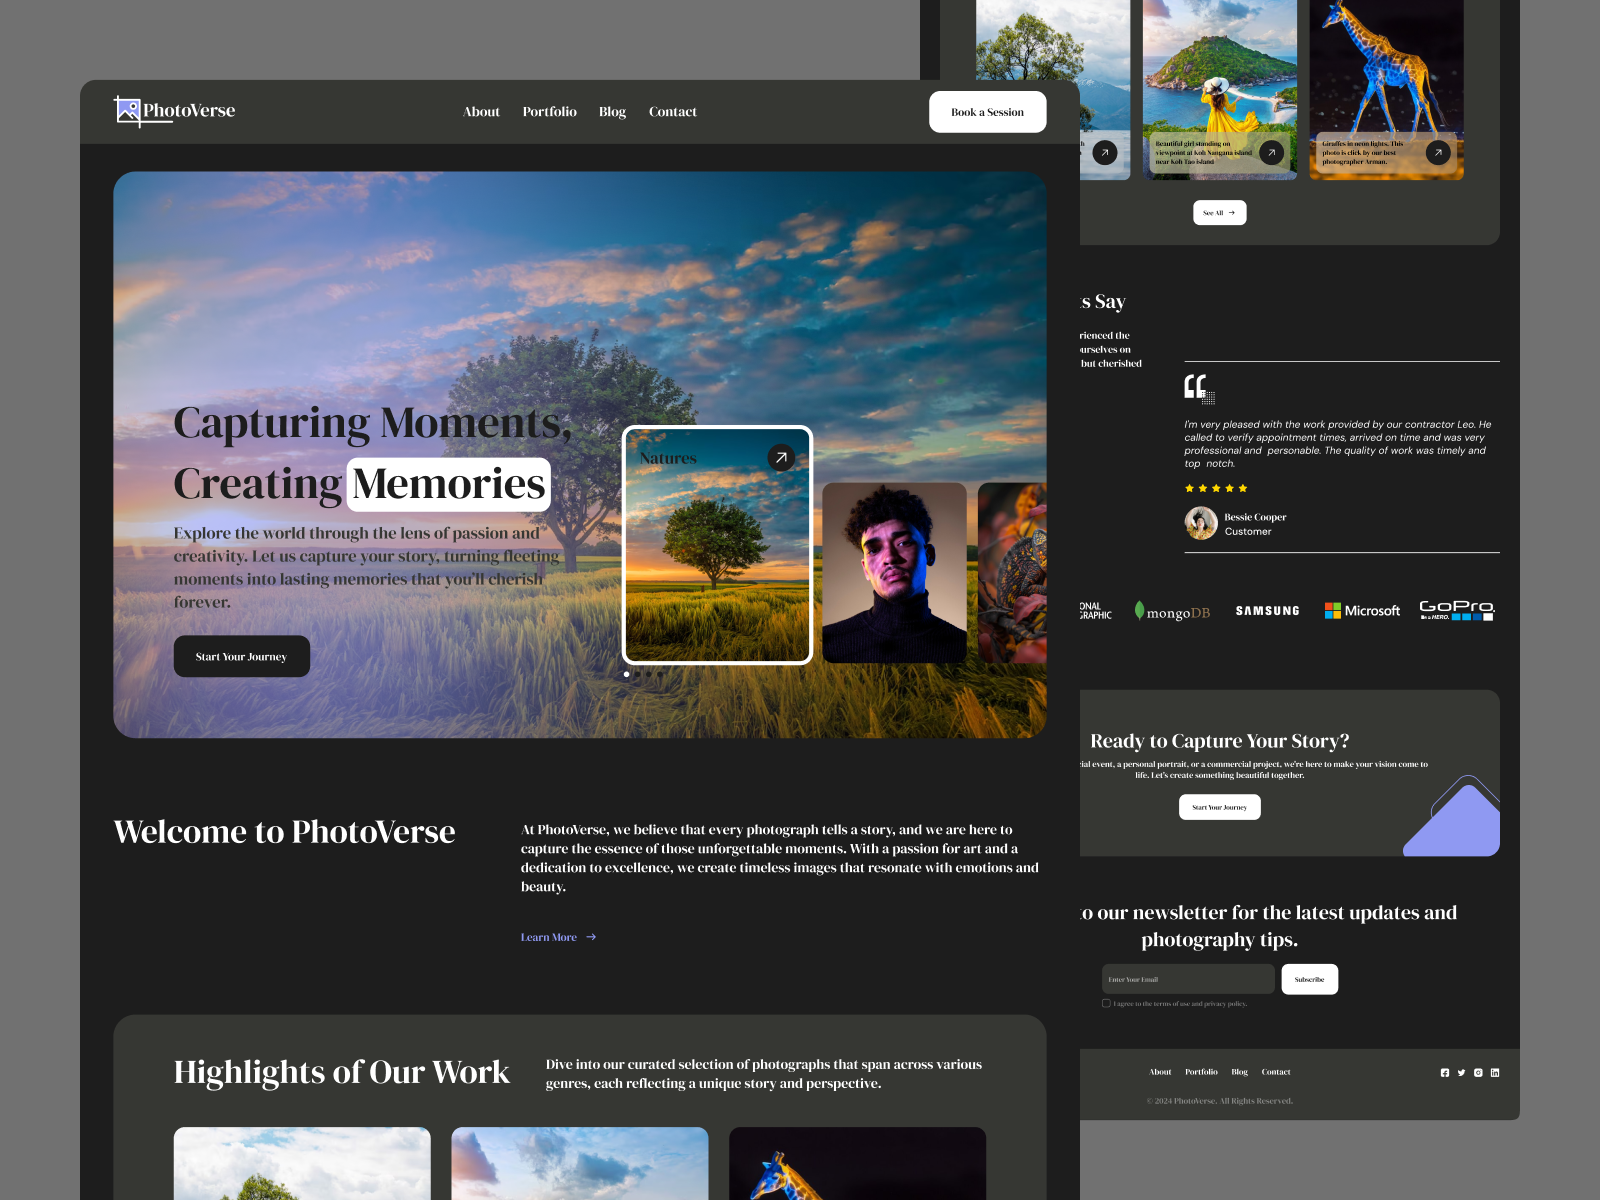Click the quotation mark icon above the testimonial
Image resolution: width=1600 pixels, height=1200 pixels.
tap(1196, 389)
